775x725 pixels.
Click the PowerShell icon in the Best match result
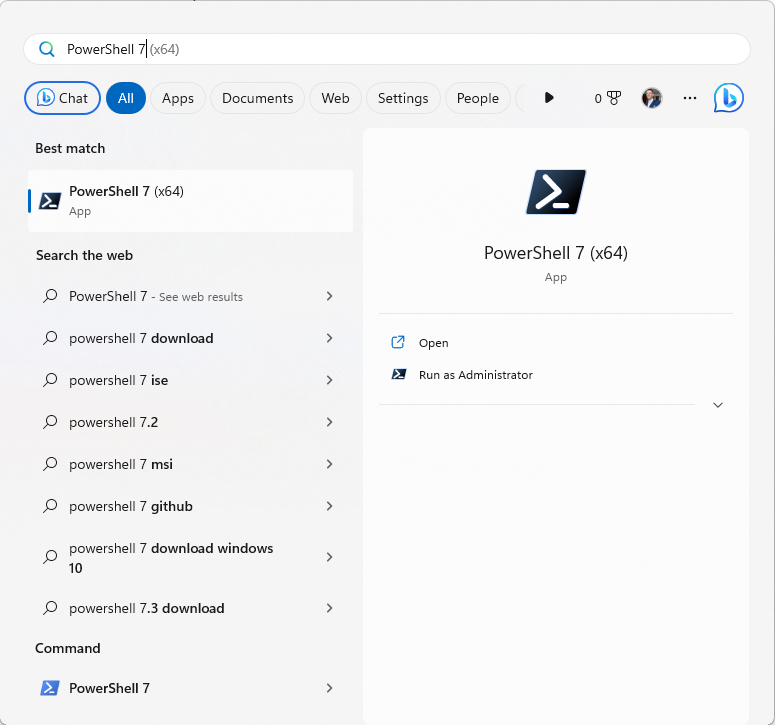click(x=50, y=201)
